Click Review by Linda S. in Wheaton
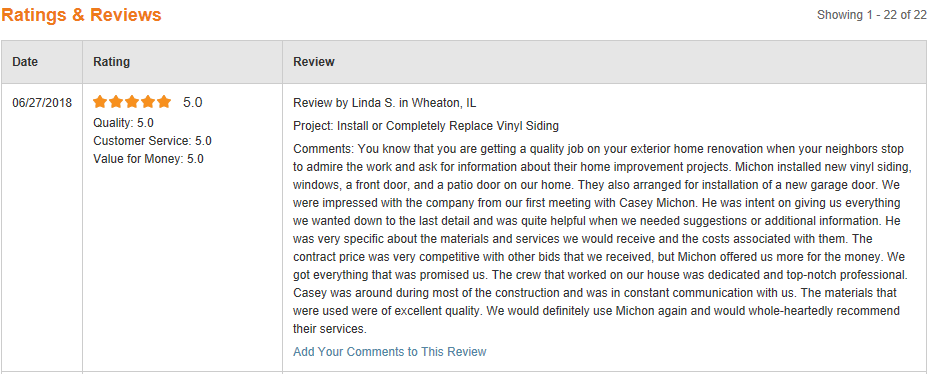Image resolution: width=943 pixels, height=374 pixels. point(384,103)
